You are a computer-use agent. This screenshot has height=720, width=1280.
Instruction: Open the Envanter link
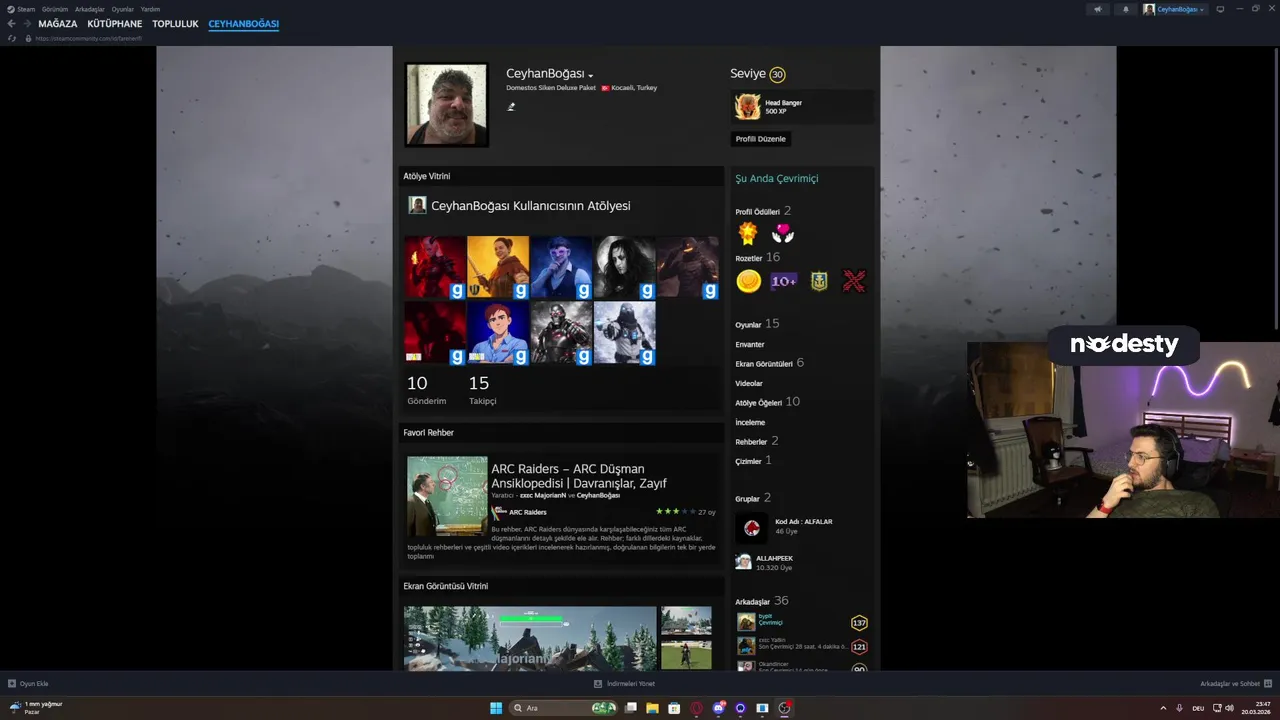(750, 345)
